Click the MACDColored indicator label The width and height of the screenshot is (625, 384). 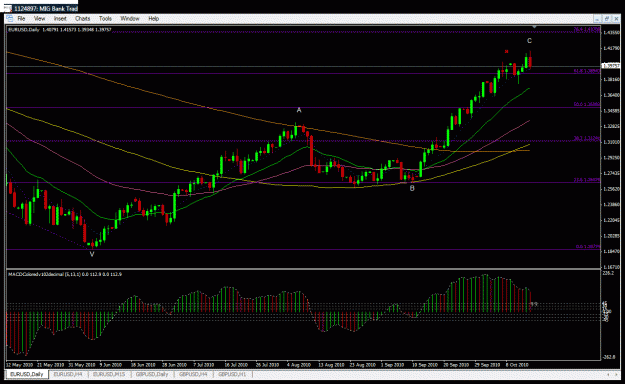point(65,274)
